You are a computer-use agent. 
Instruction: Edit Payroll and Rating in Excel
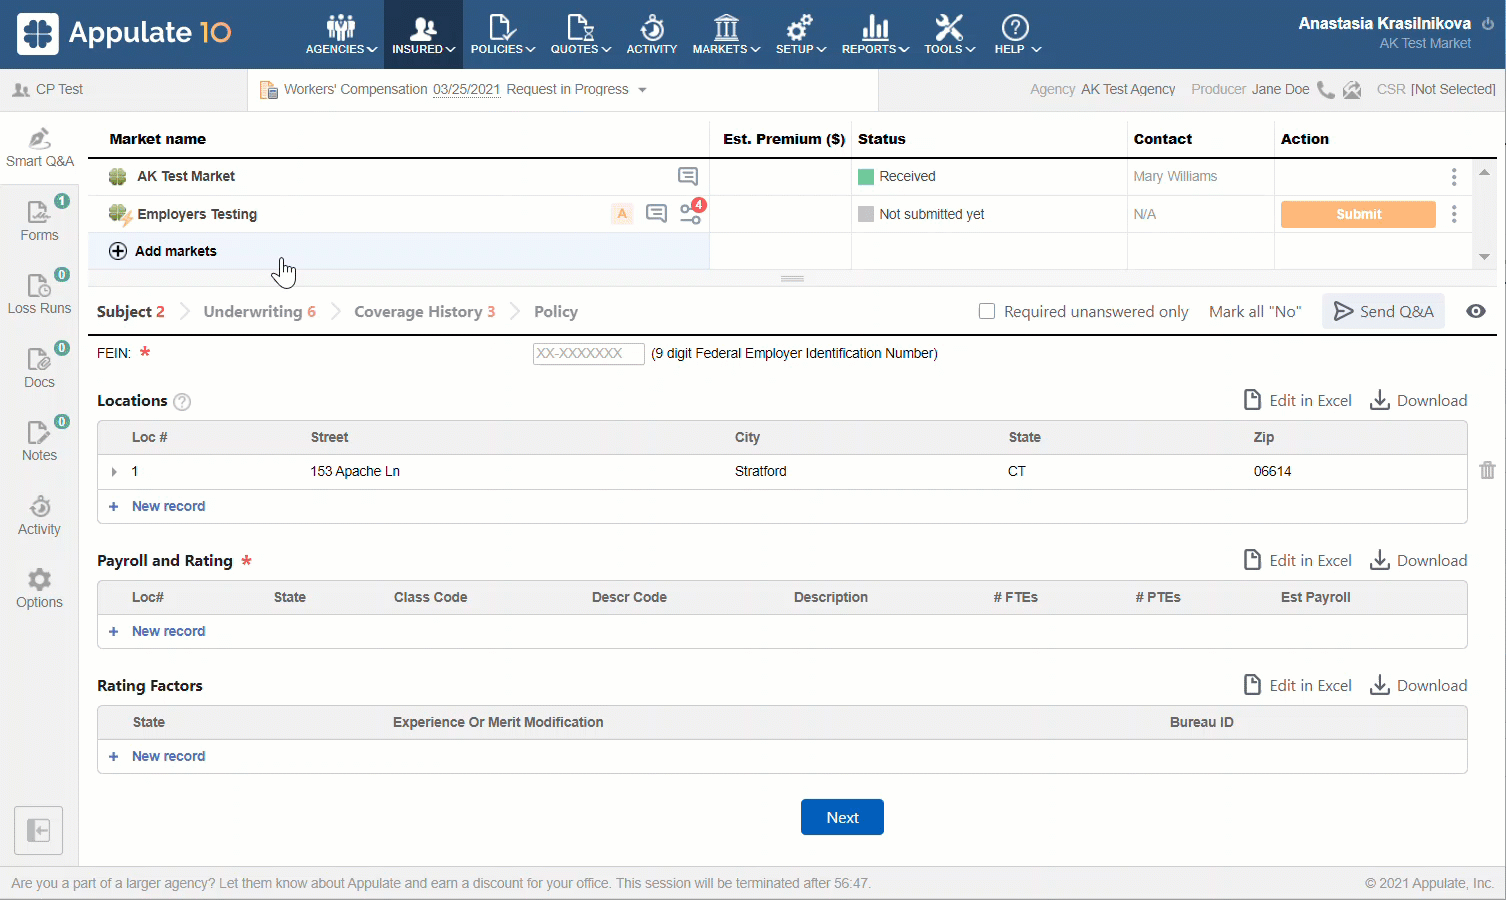(x=1297, y=560)
